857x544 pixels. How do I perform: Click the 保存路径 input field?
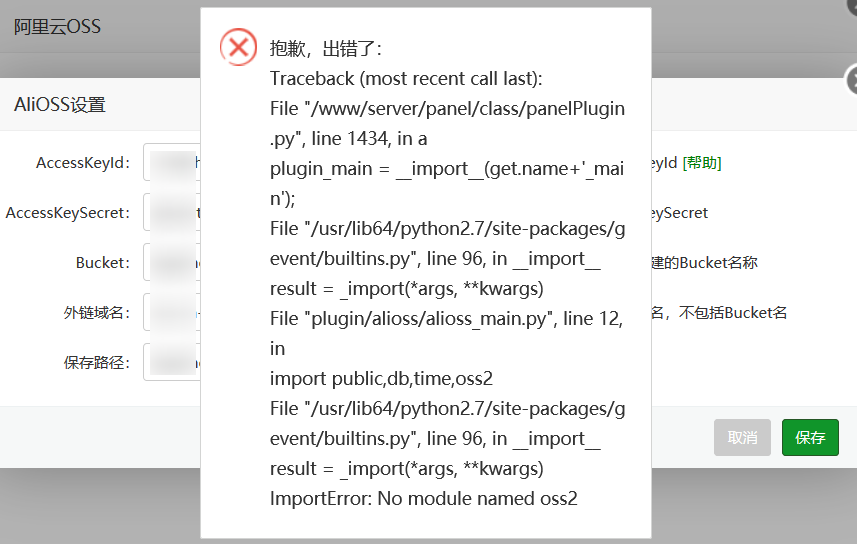[x=172, y=362]
